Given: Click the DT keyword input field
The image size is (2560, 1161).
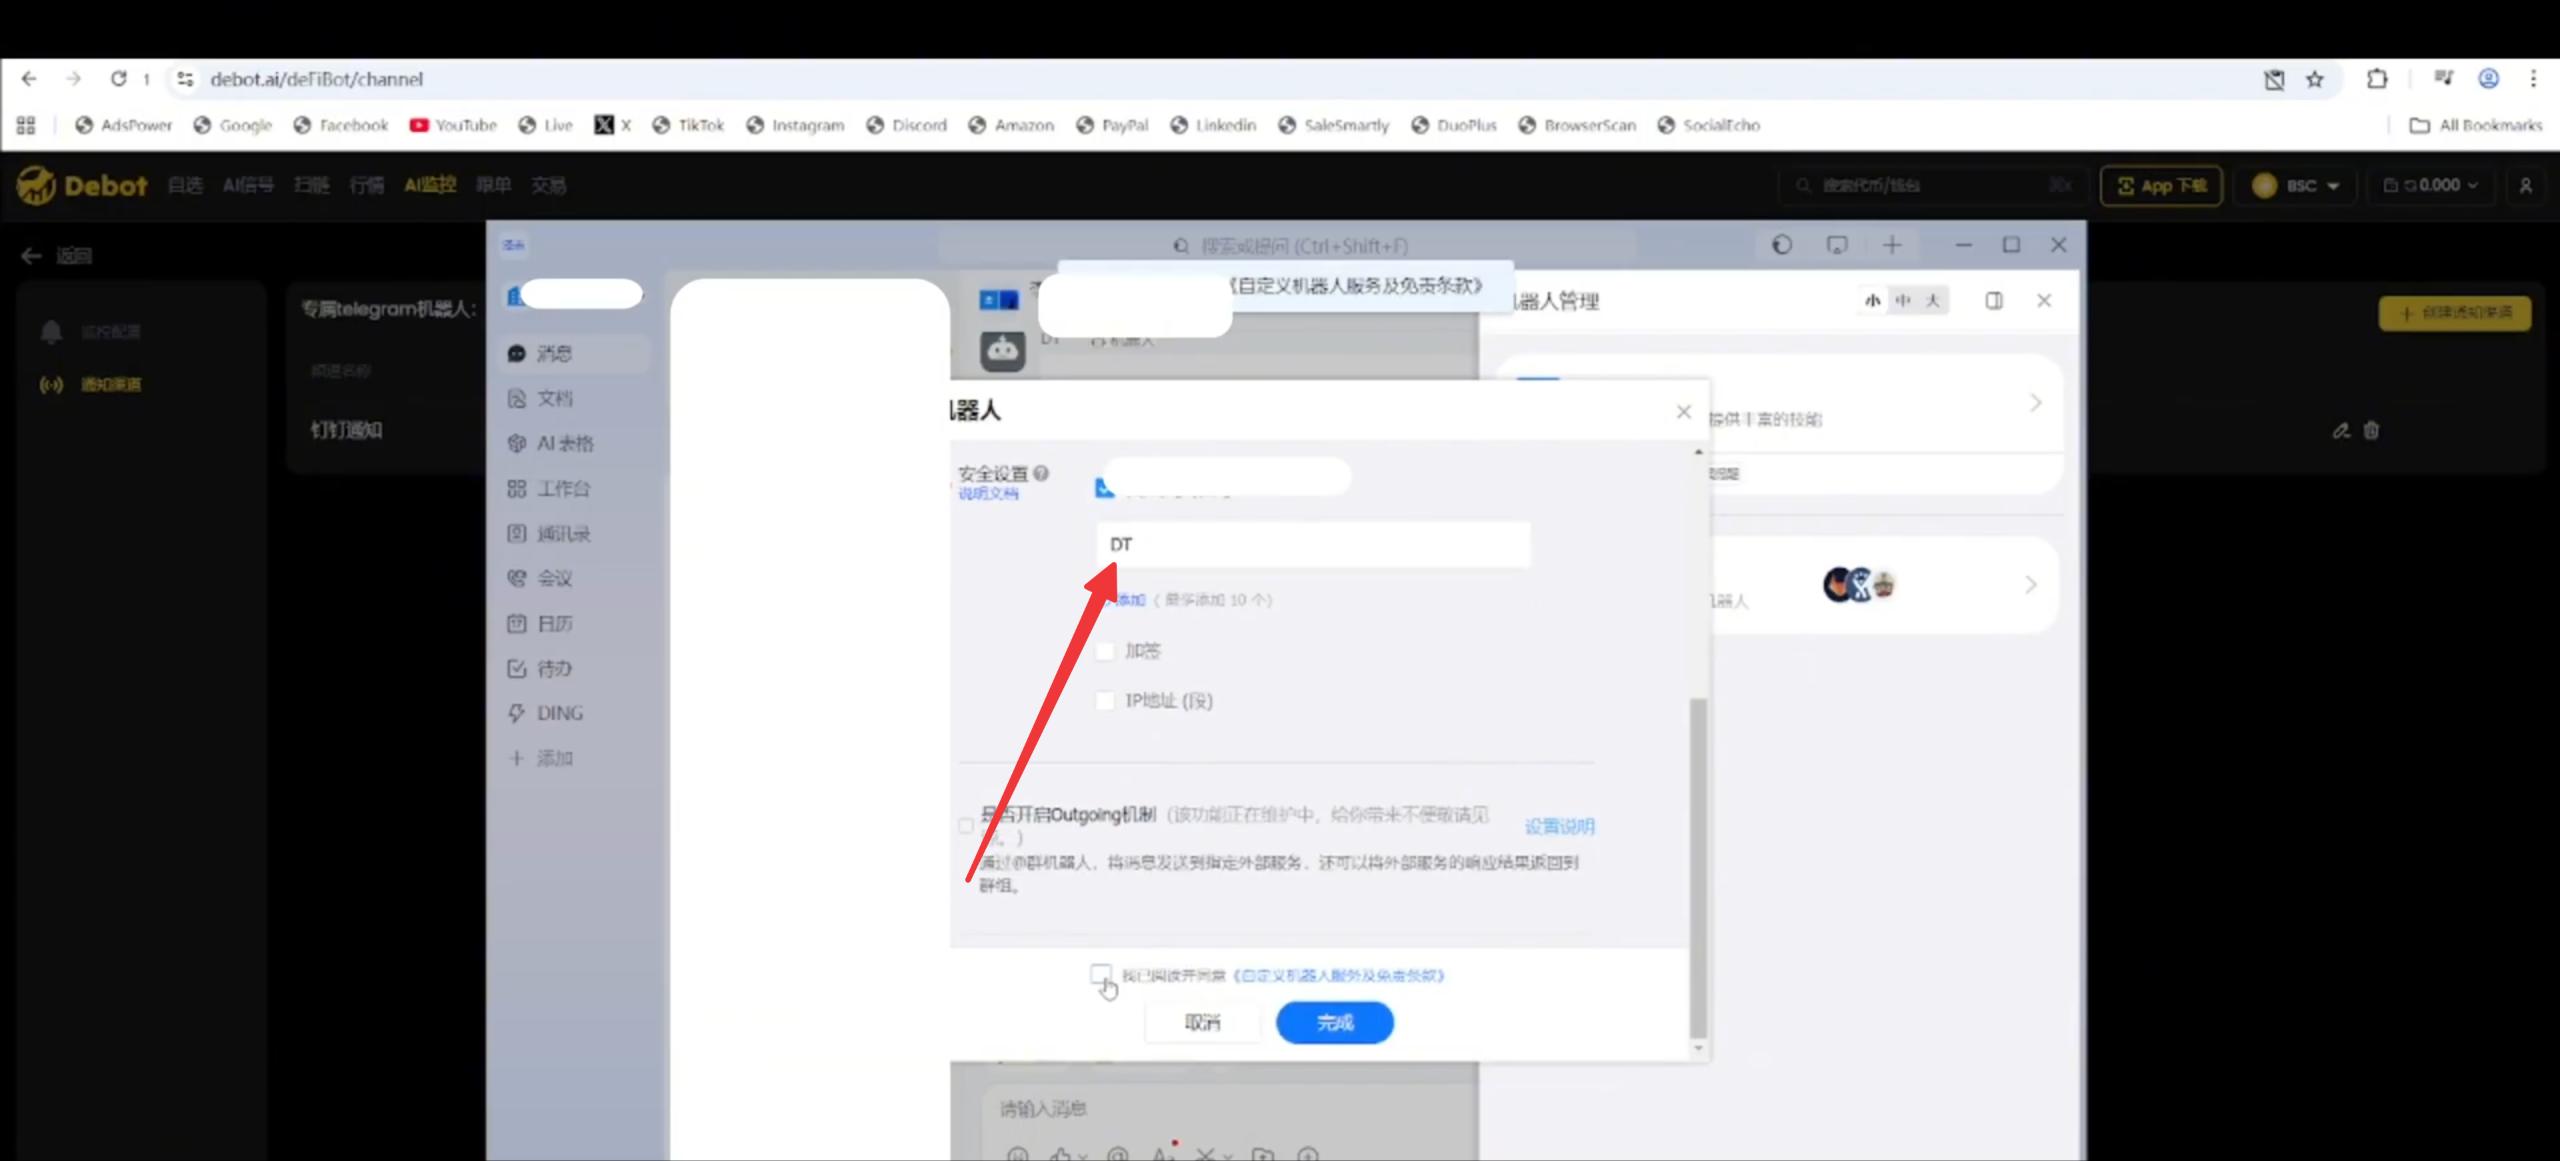Looking at the screenshot, I should pyautogui.click(x=1313, y=544).
